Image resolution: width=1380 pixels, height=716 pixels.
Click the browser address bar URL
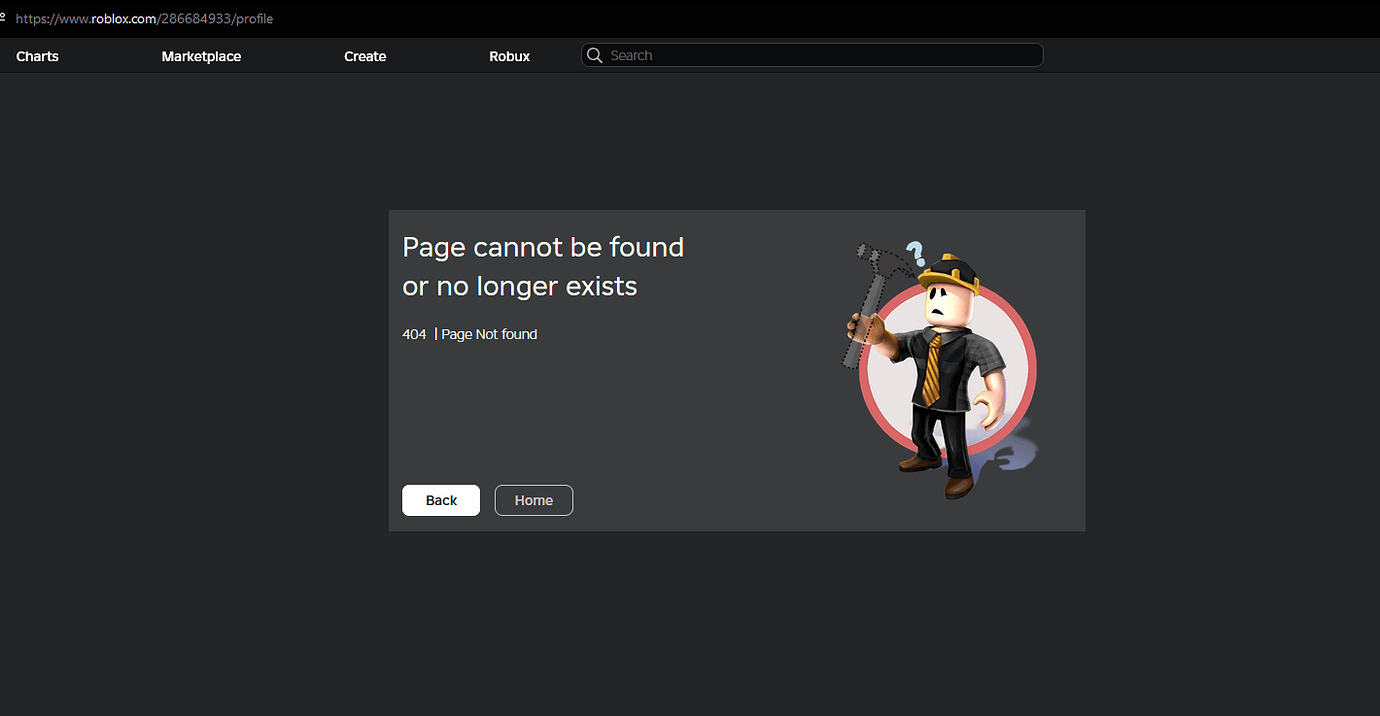tap(145, 18)
